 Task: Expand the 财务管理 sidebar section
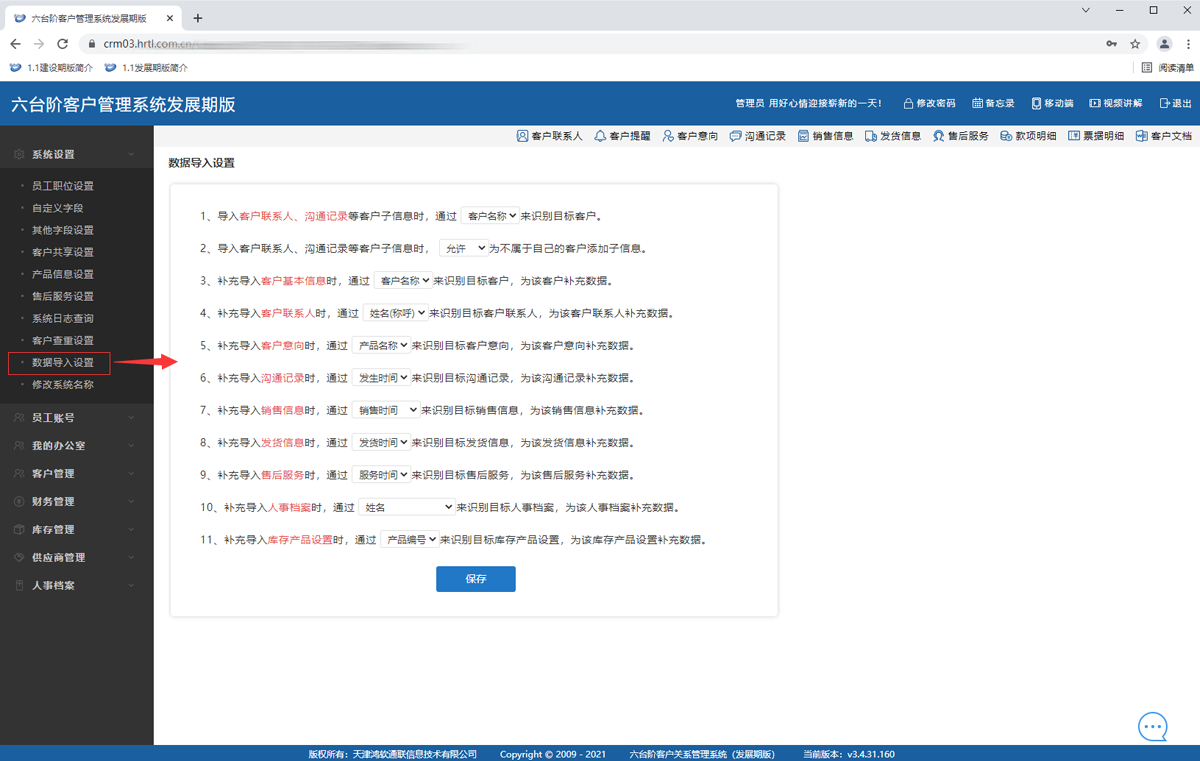click(77, 502)
